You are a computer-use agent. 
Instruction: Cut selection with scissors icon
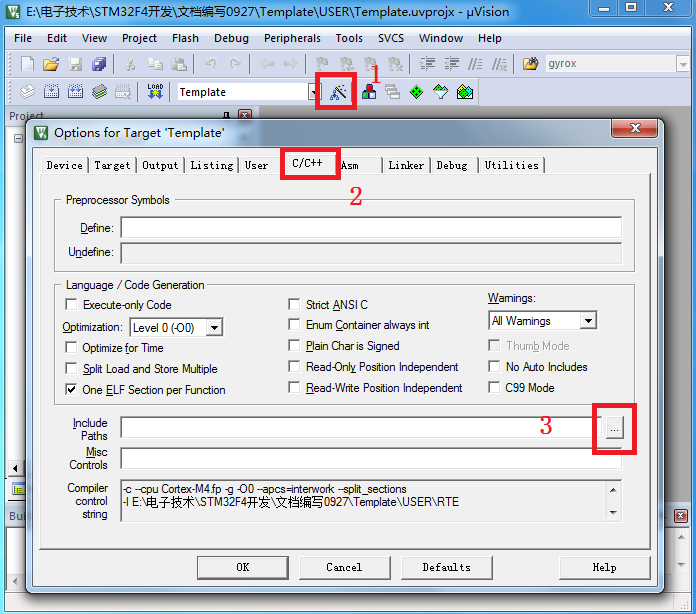[130, 64]
